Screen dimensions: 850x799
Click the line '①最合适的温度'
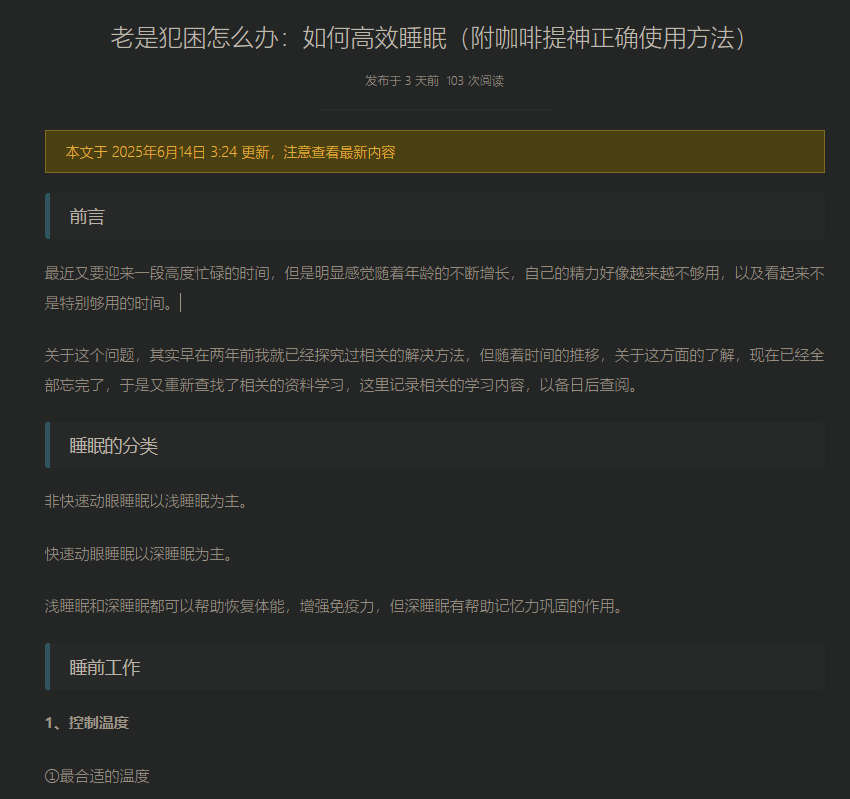(97, 776)
